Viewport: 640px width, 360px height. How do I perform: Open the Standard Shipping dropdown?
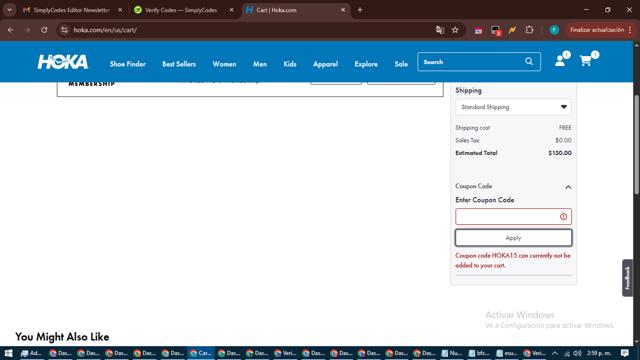[513, 107]
